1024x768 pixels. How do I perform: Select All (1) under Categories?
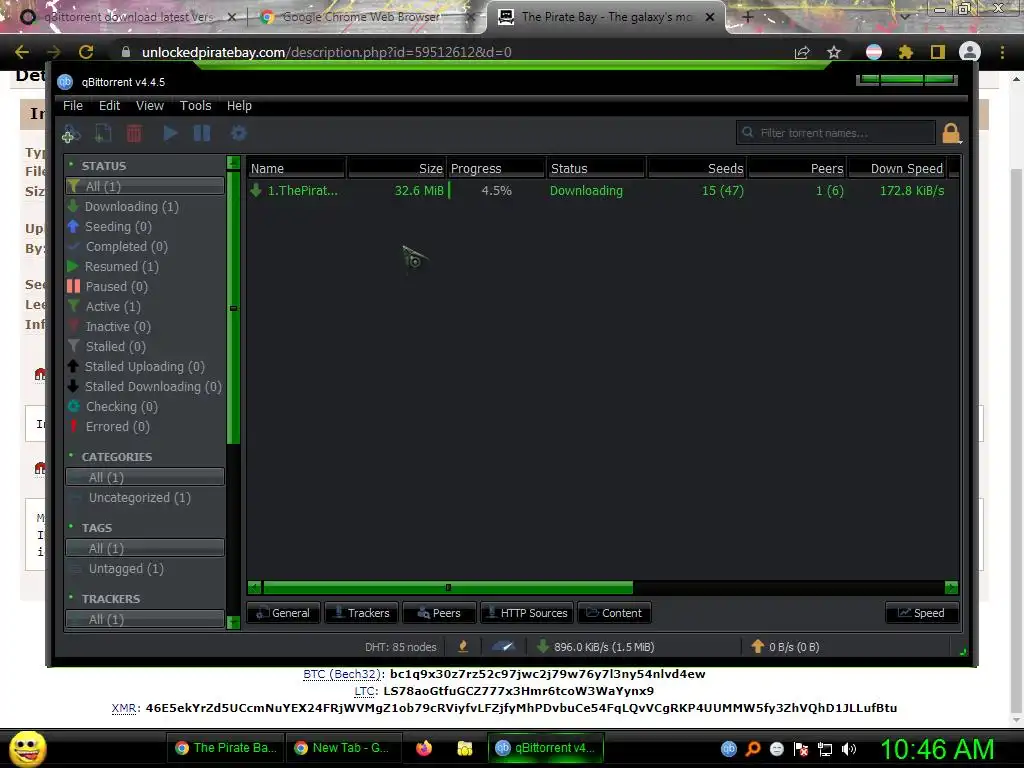pos(145,477)
